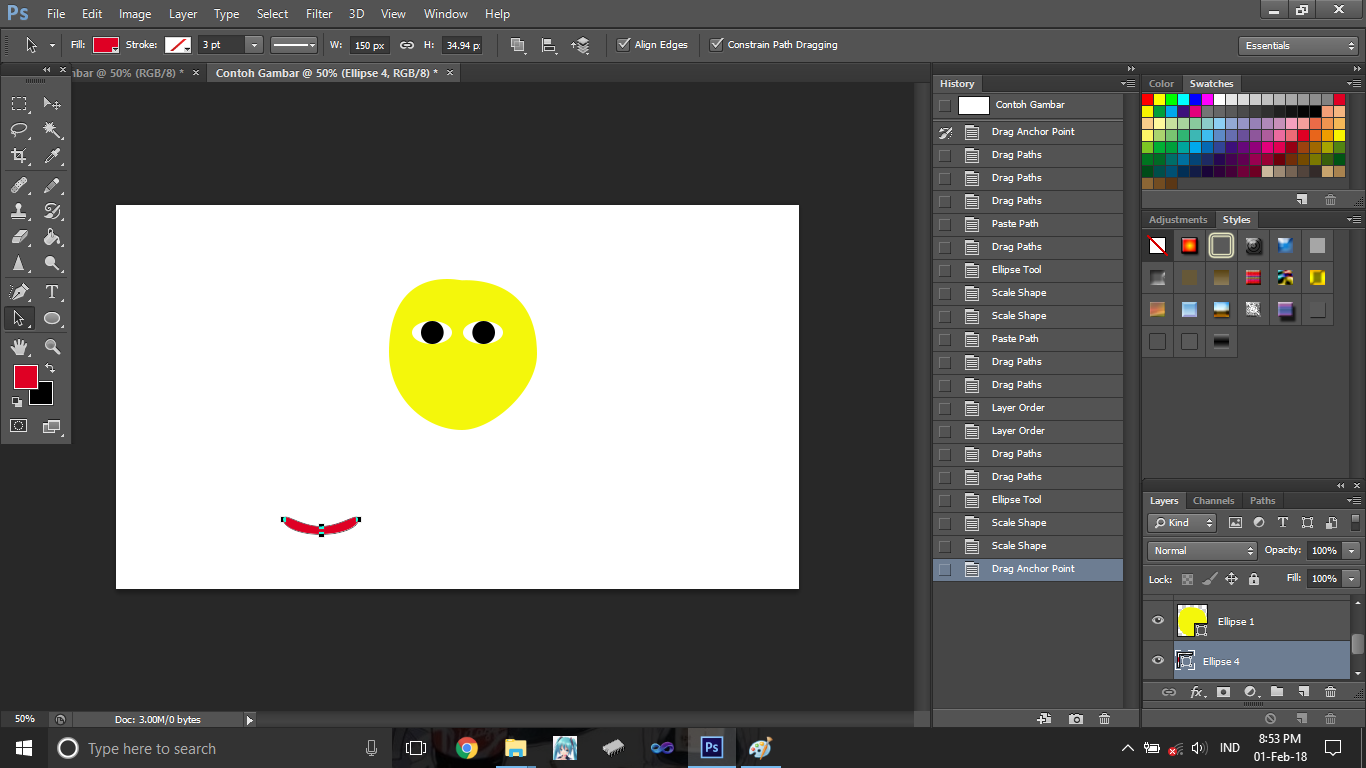This screenshot has height=768, width=1366.
Task: Open the Filter menu
Action: [x=318, y=13]
